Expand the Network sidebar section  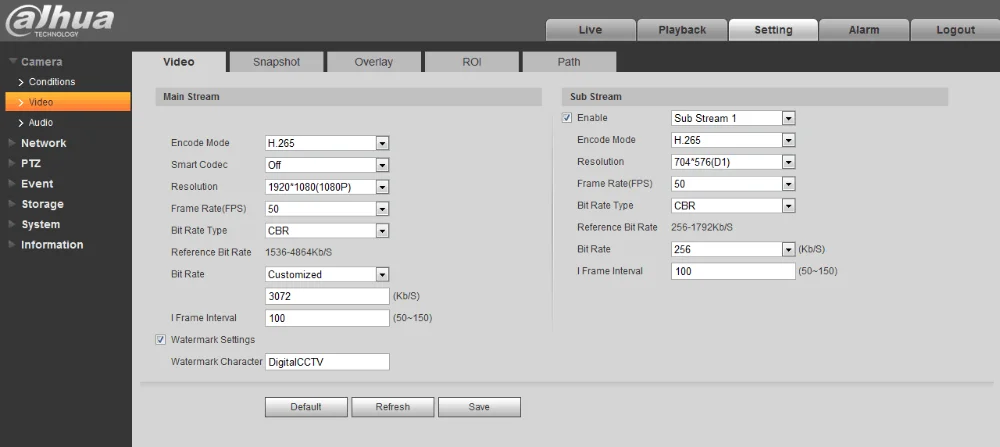coord(43,143)
